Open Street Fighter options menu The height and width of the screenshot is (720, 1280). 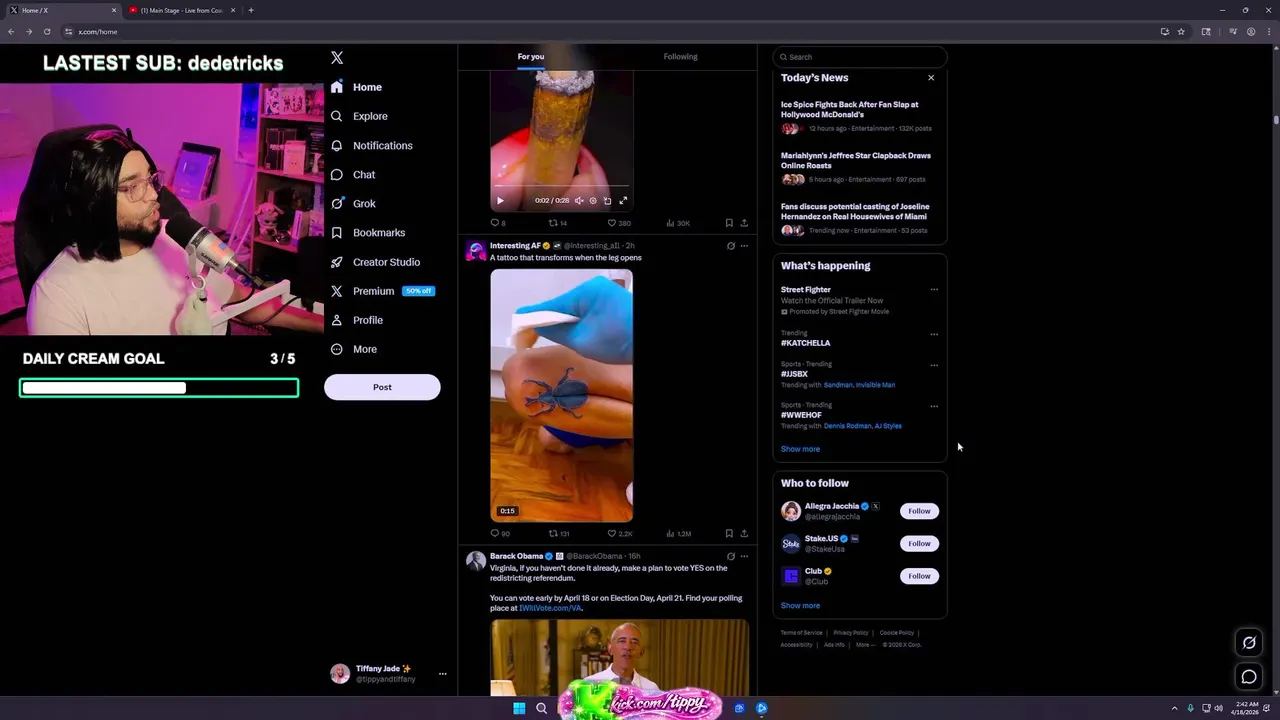pyautogui.click(x=934, y=290)
